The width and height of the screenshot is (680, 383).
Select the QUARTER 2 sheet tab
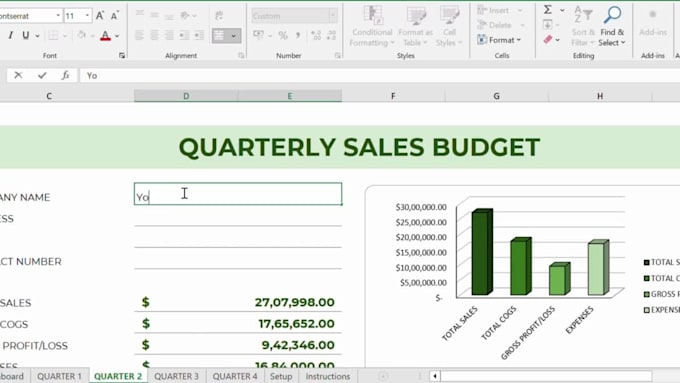[x=118, y=376]
